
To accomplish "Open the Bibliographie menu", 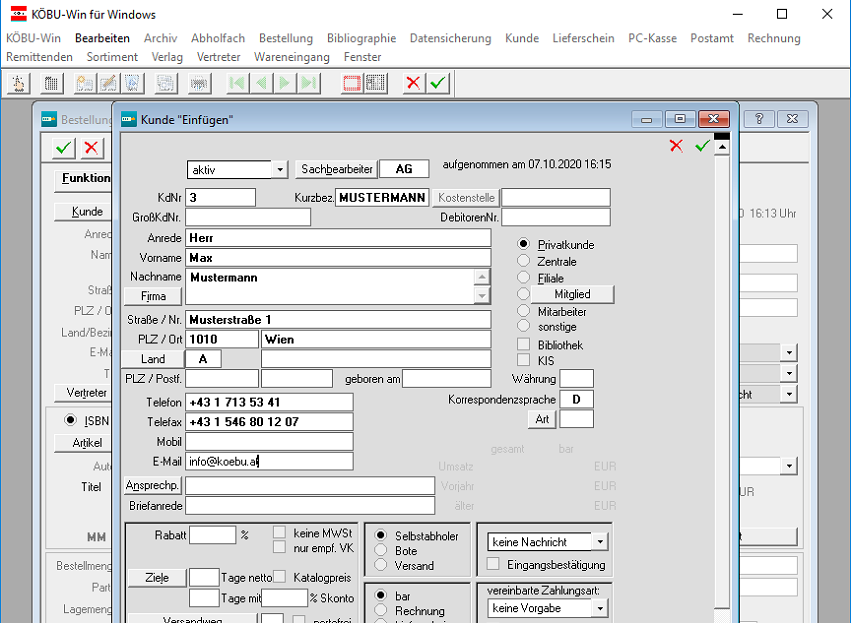I will tap(361, 38).
